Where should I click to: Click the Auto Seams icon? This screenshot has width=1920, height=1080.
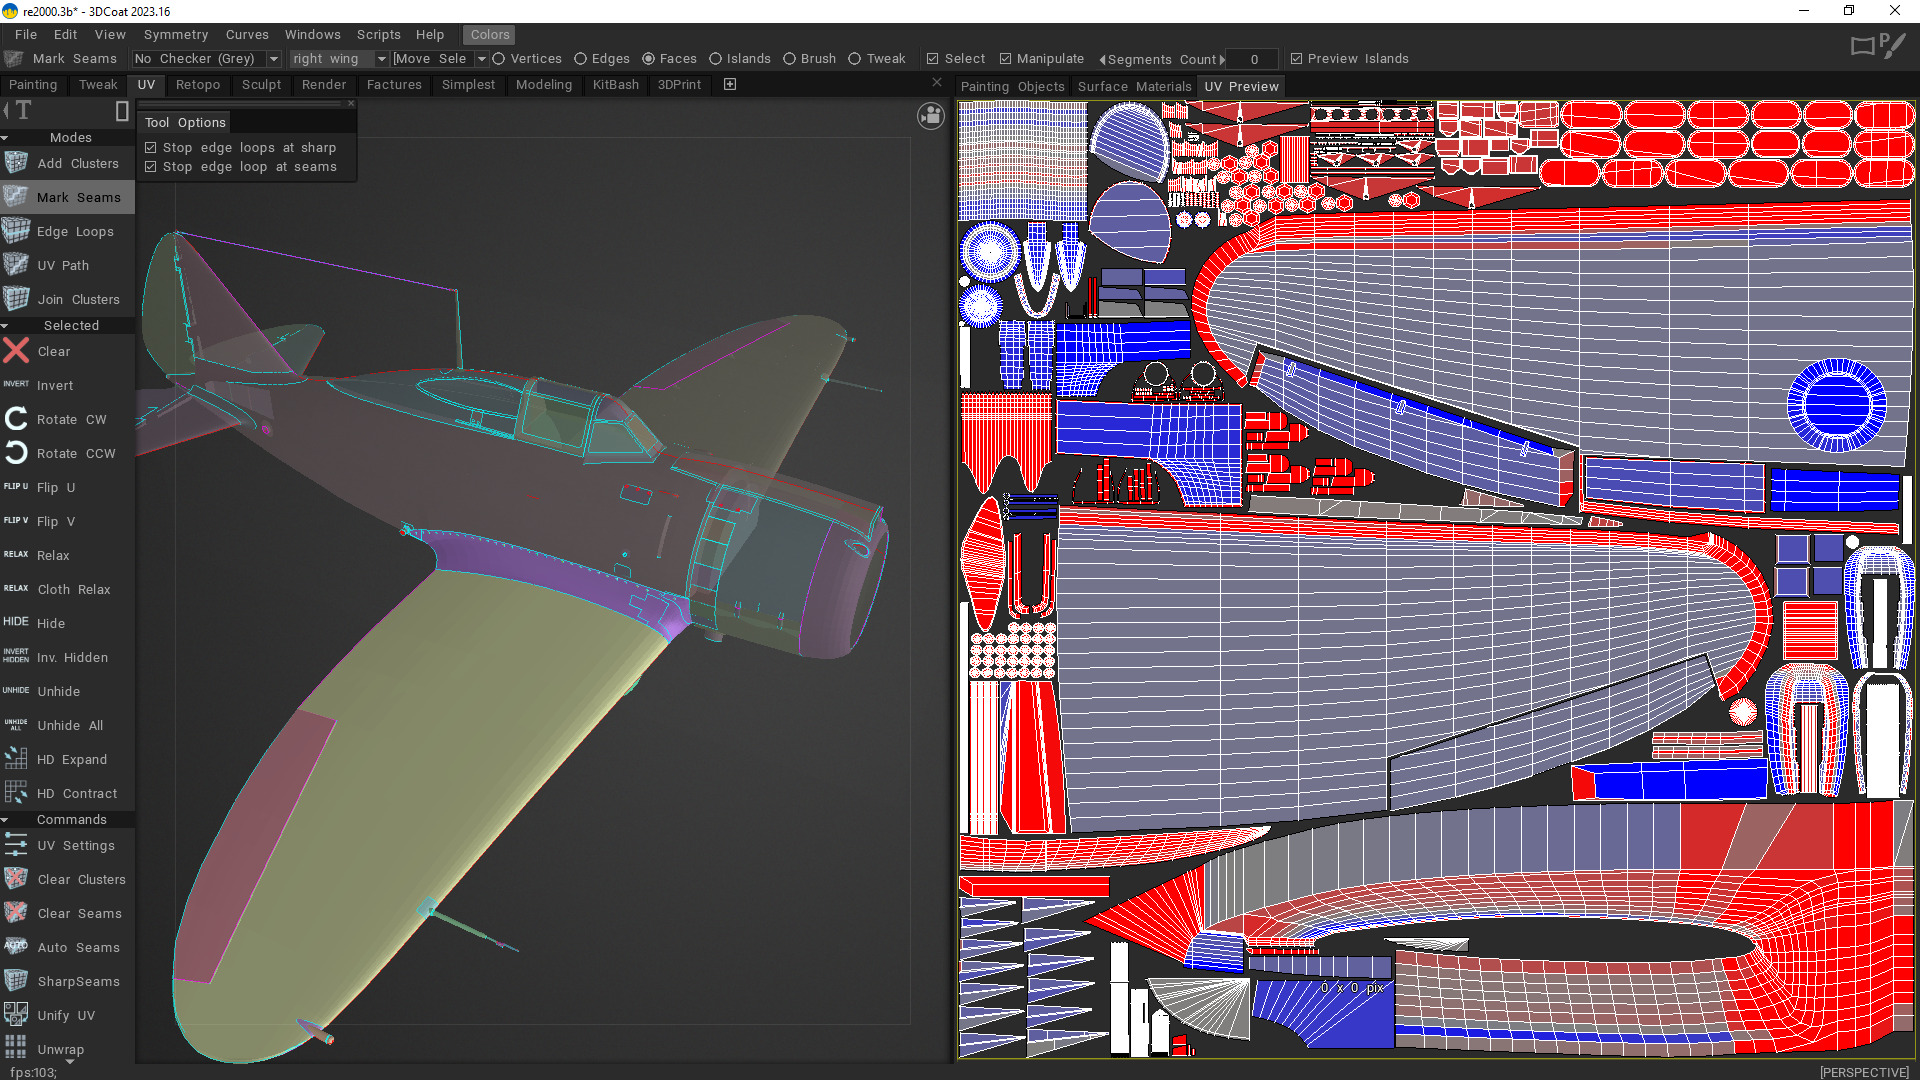pyautogui.click(x=16, y=947)
